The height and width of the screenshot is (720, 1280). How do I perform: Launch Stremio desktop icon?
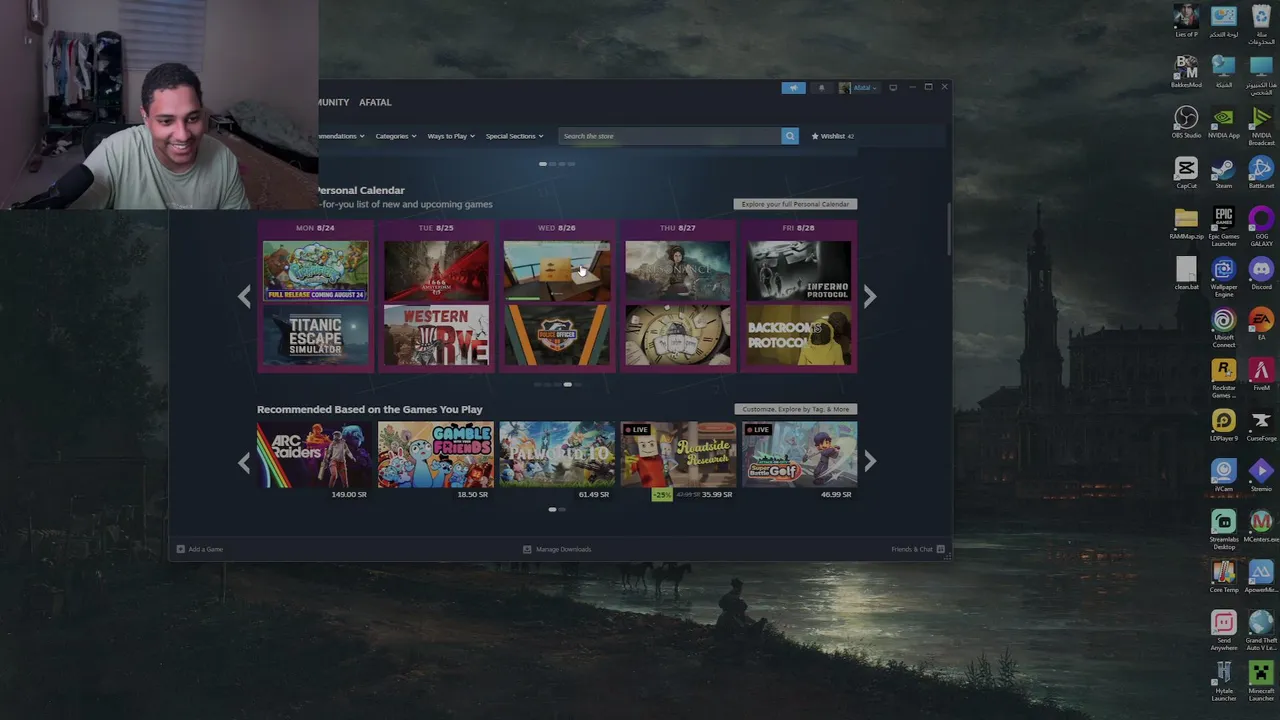(1261, 475)
